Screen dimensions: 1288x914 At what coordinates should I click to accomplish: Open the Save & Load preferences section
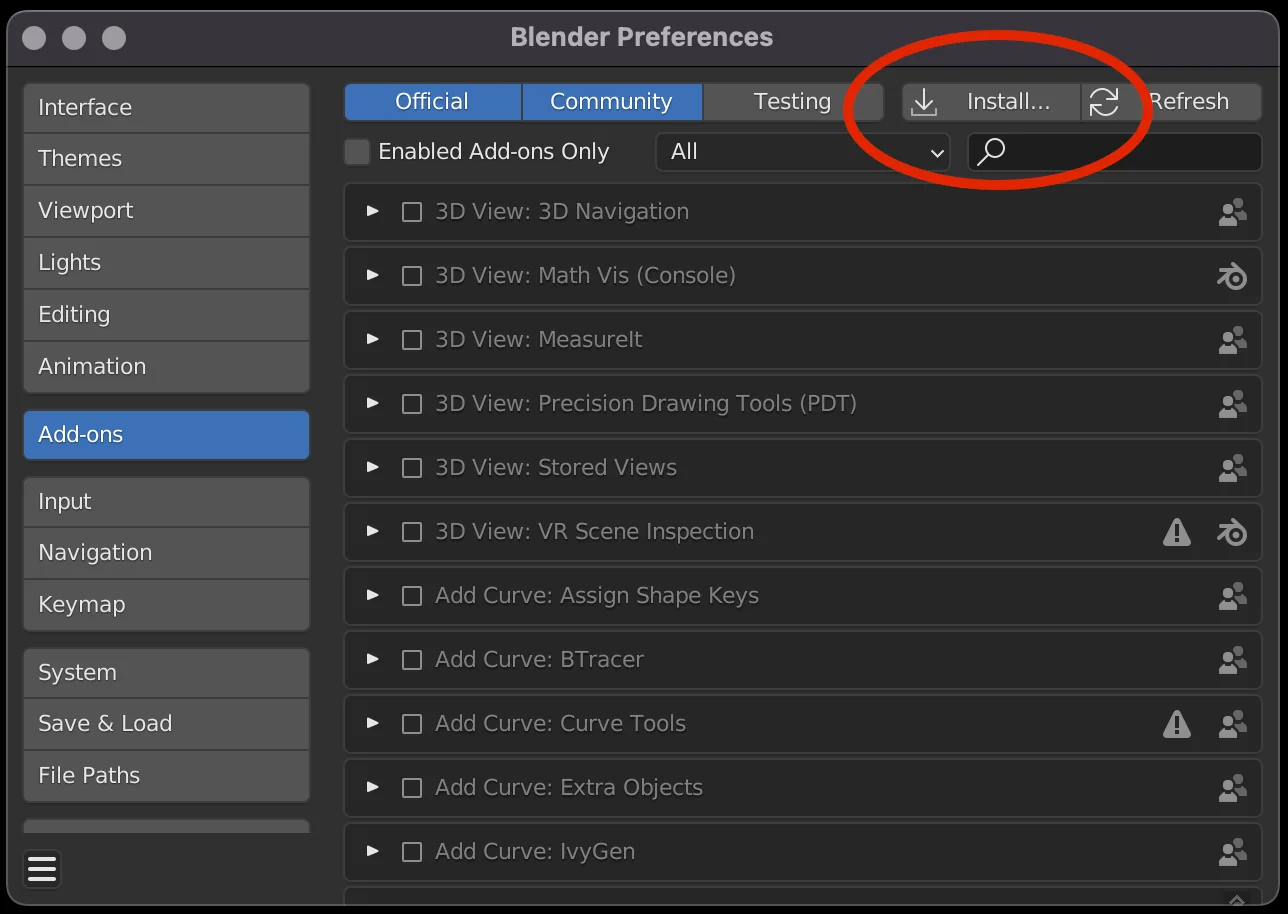click(166, 724)
